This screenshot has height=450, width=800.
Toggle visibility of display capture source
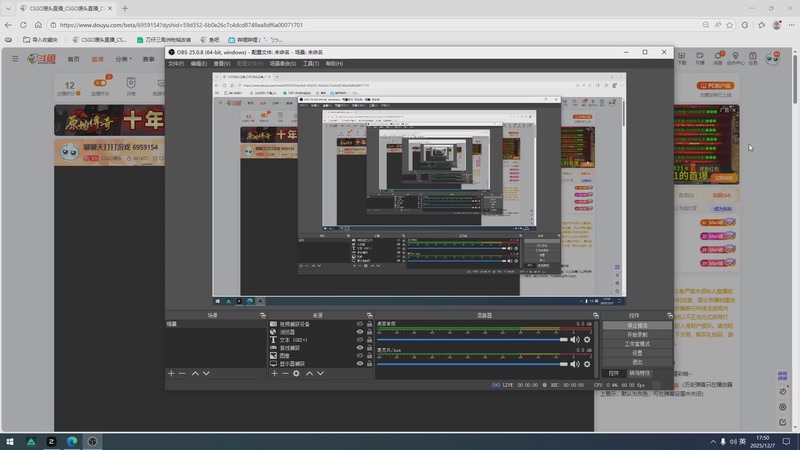pos(360,364)
